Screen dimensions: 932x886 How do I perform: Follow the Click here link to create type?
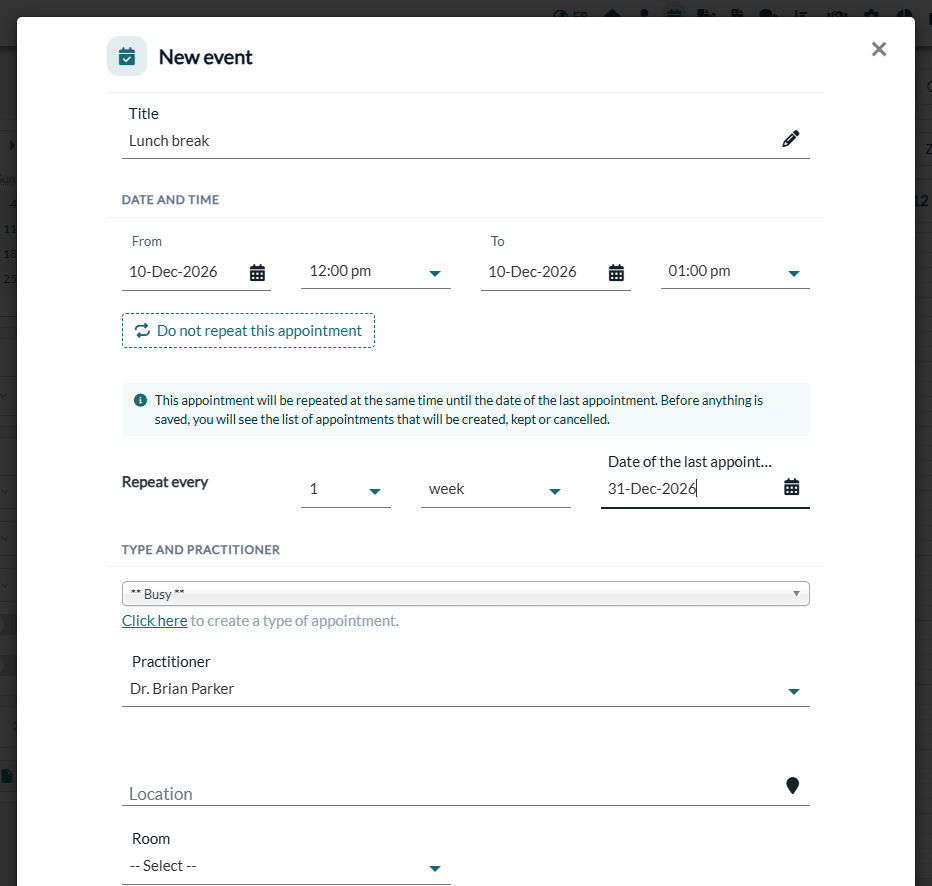pos(155,621)
